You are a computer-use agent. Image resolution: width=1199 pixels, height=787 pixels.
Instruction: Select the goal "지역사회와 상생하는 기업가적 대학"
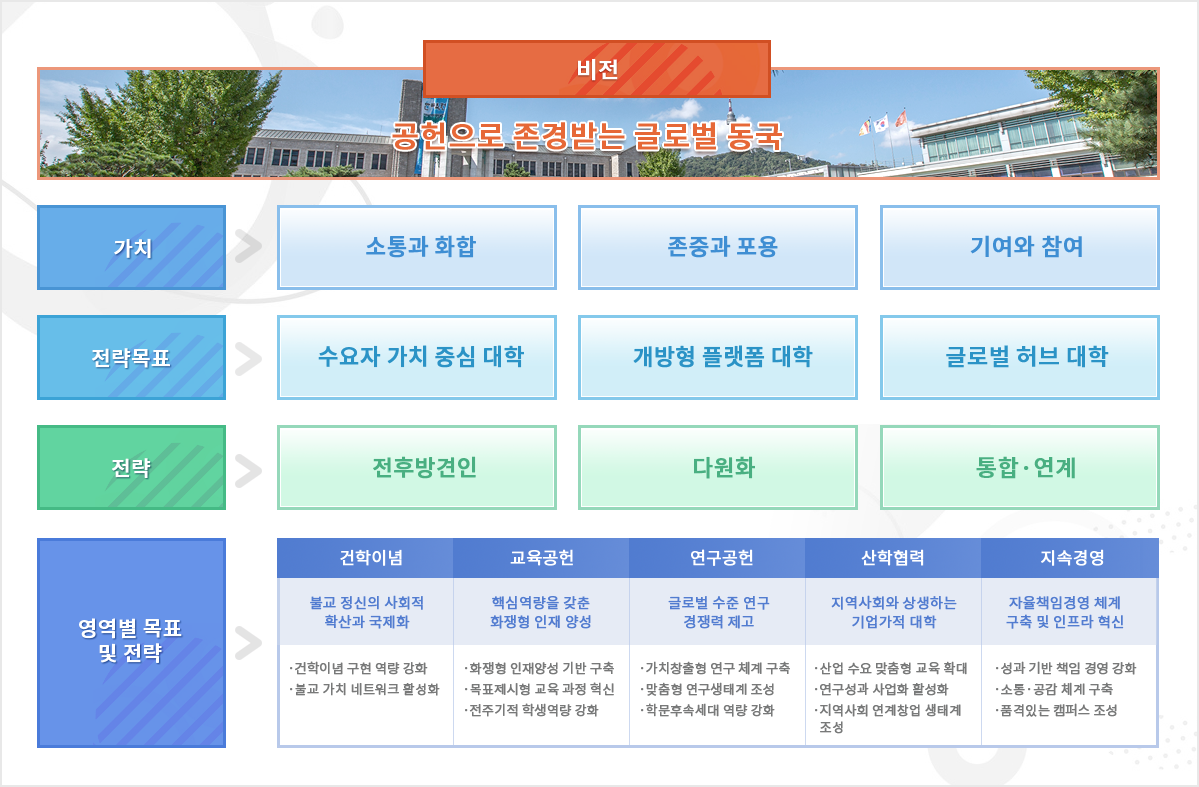coord(893,612)
